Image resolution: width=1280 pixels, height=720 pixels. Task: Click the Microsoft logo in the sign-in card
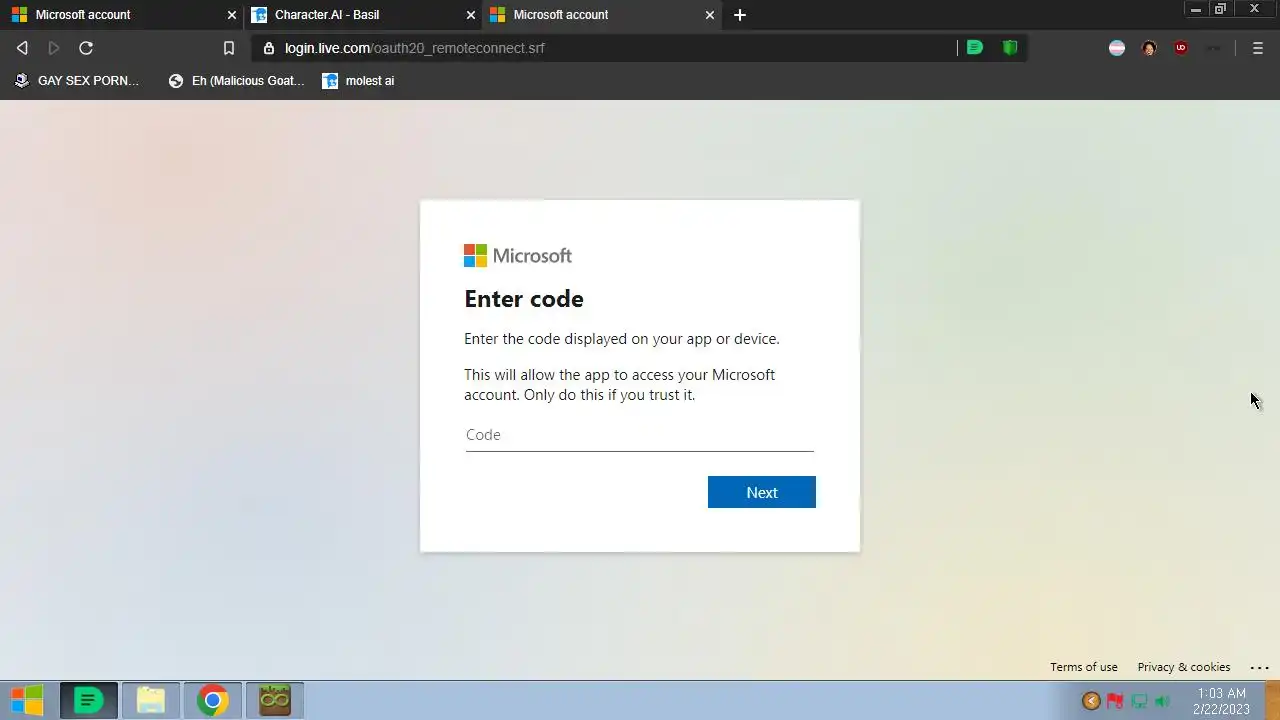pyautogui.click(x=518, y=256)
